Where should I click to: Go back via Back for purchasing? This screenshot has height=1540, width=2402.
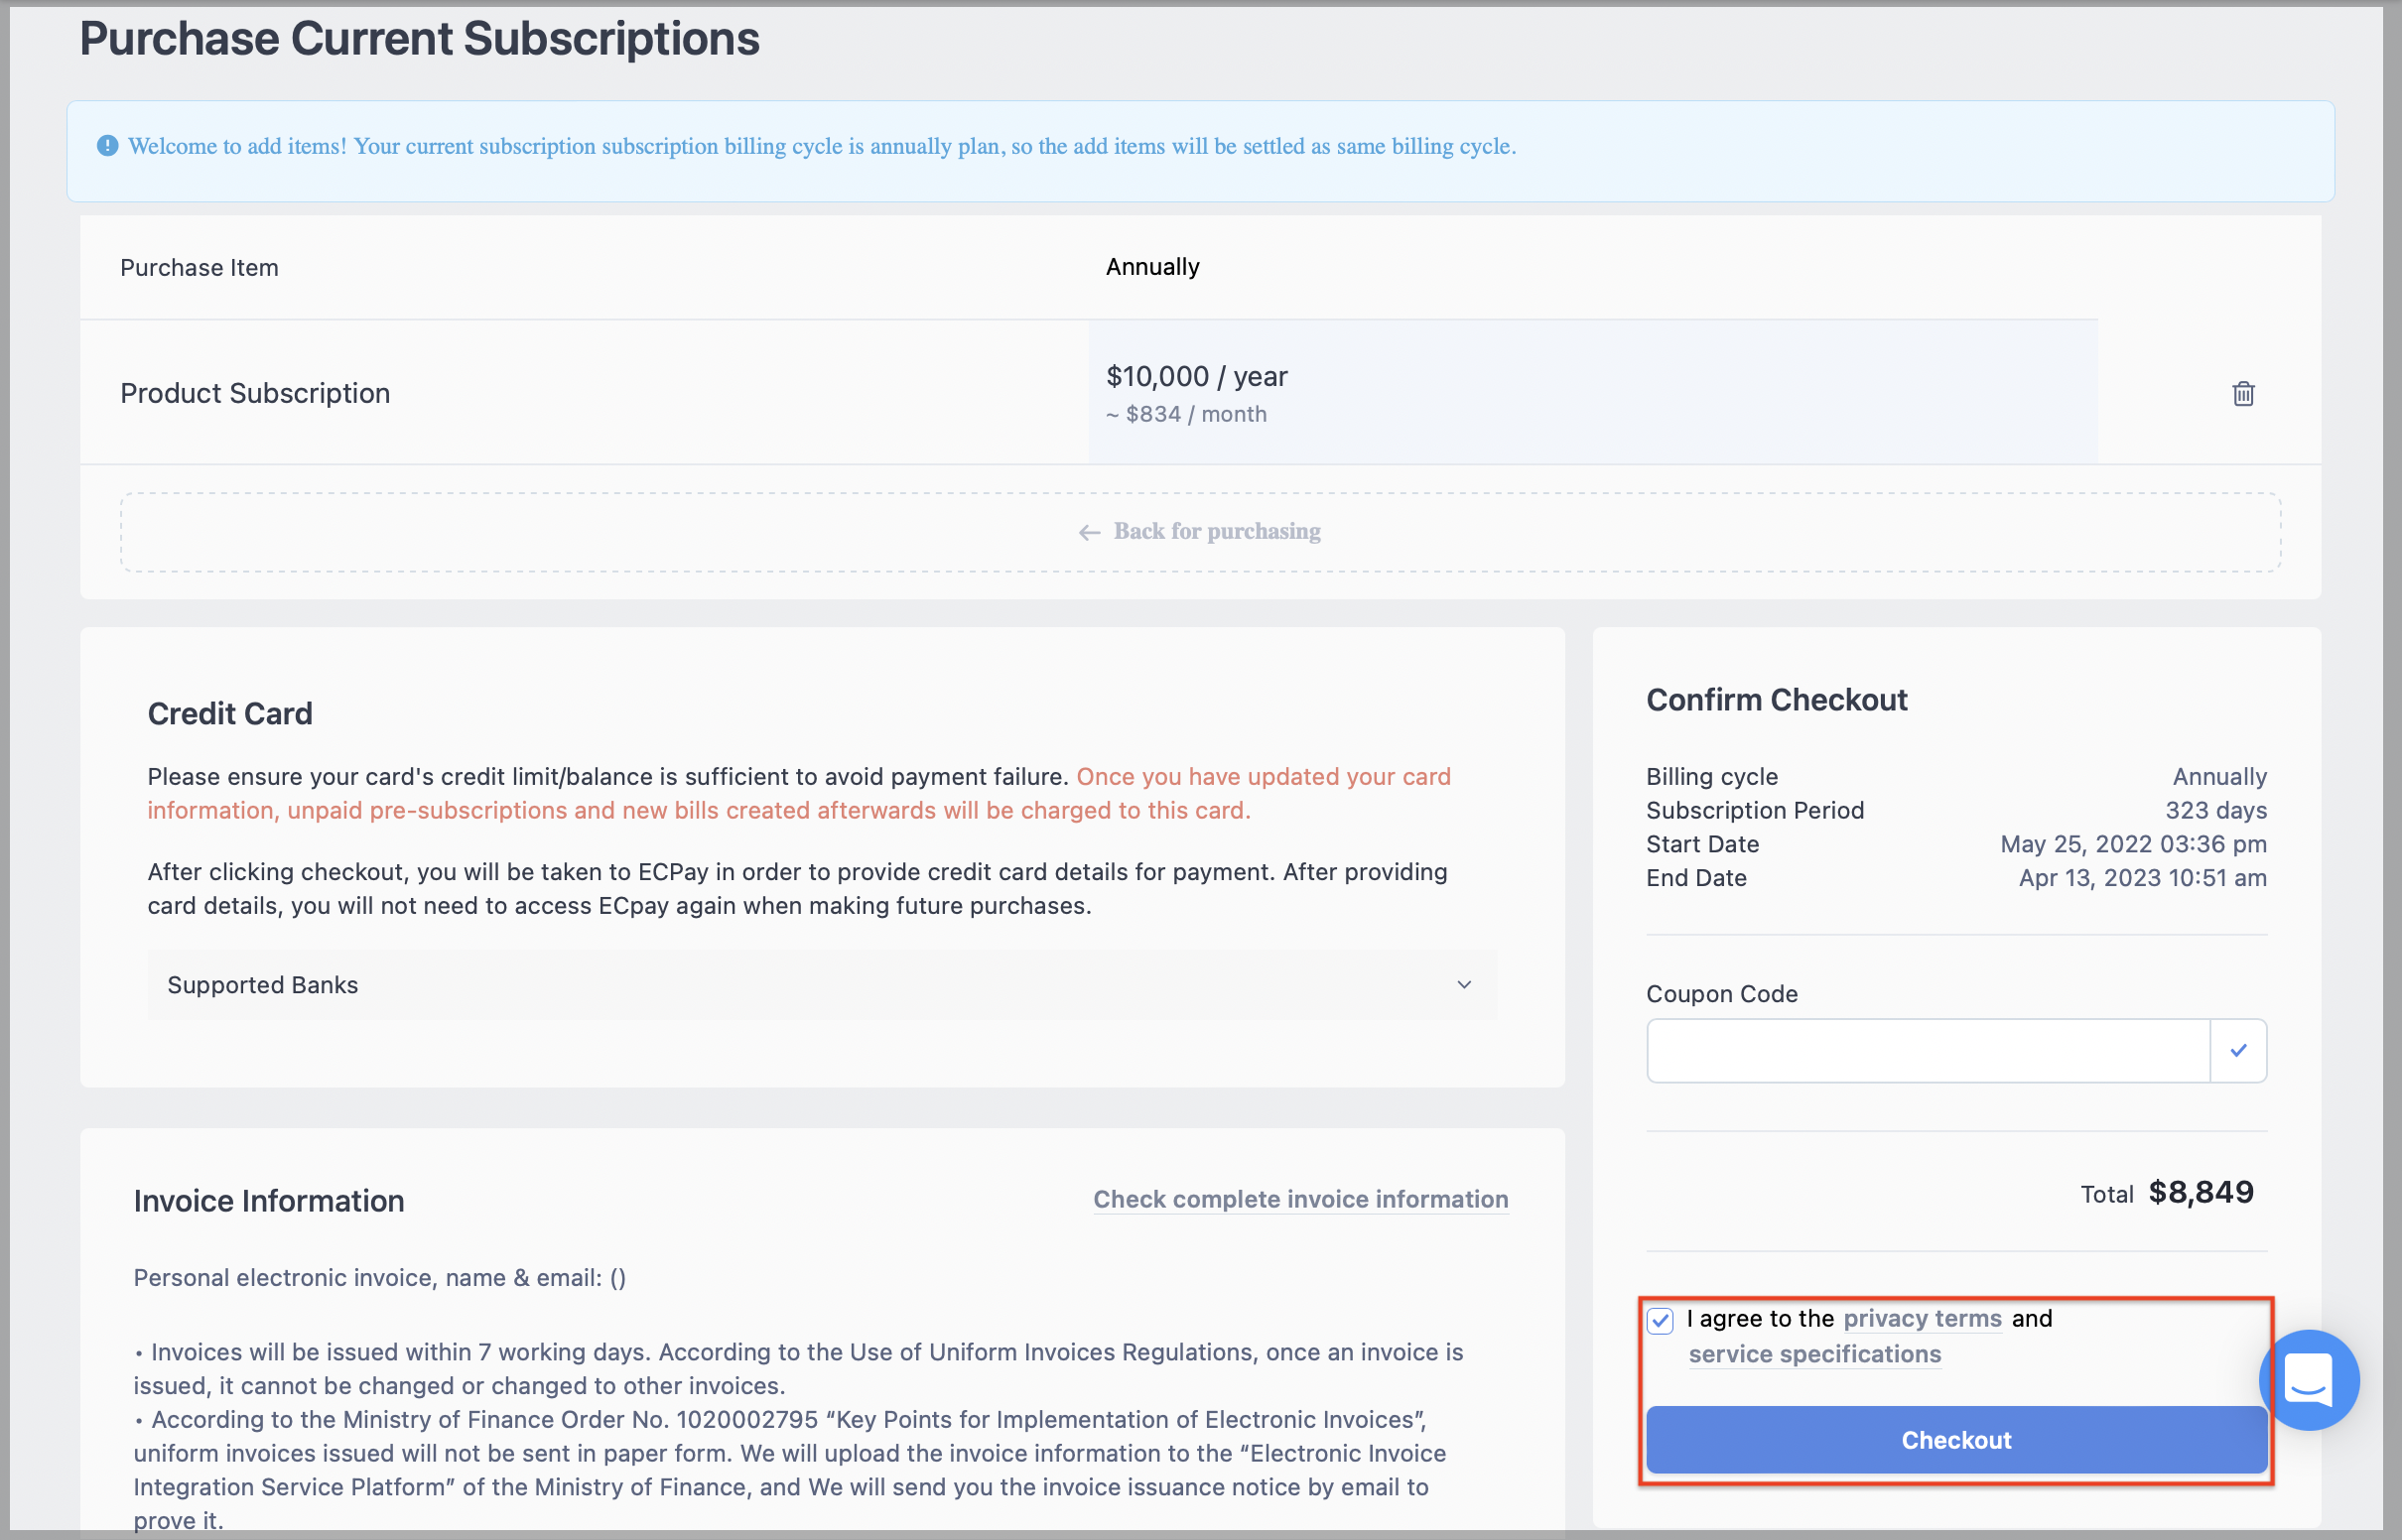point(1200,532)
